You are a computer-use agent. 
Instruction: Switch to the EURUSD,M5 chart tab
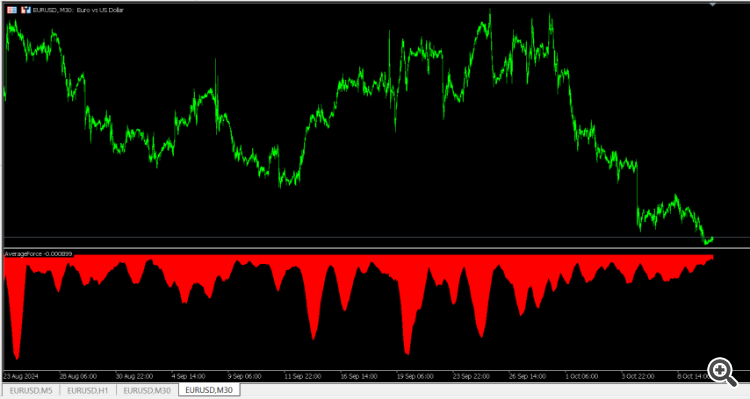pos(31,390)
